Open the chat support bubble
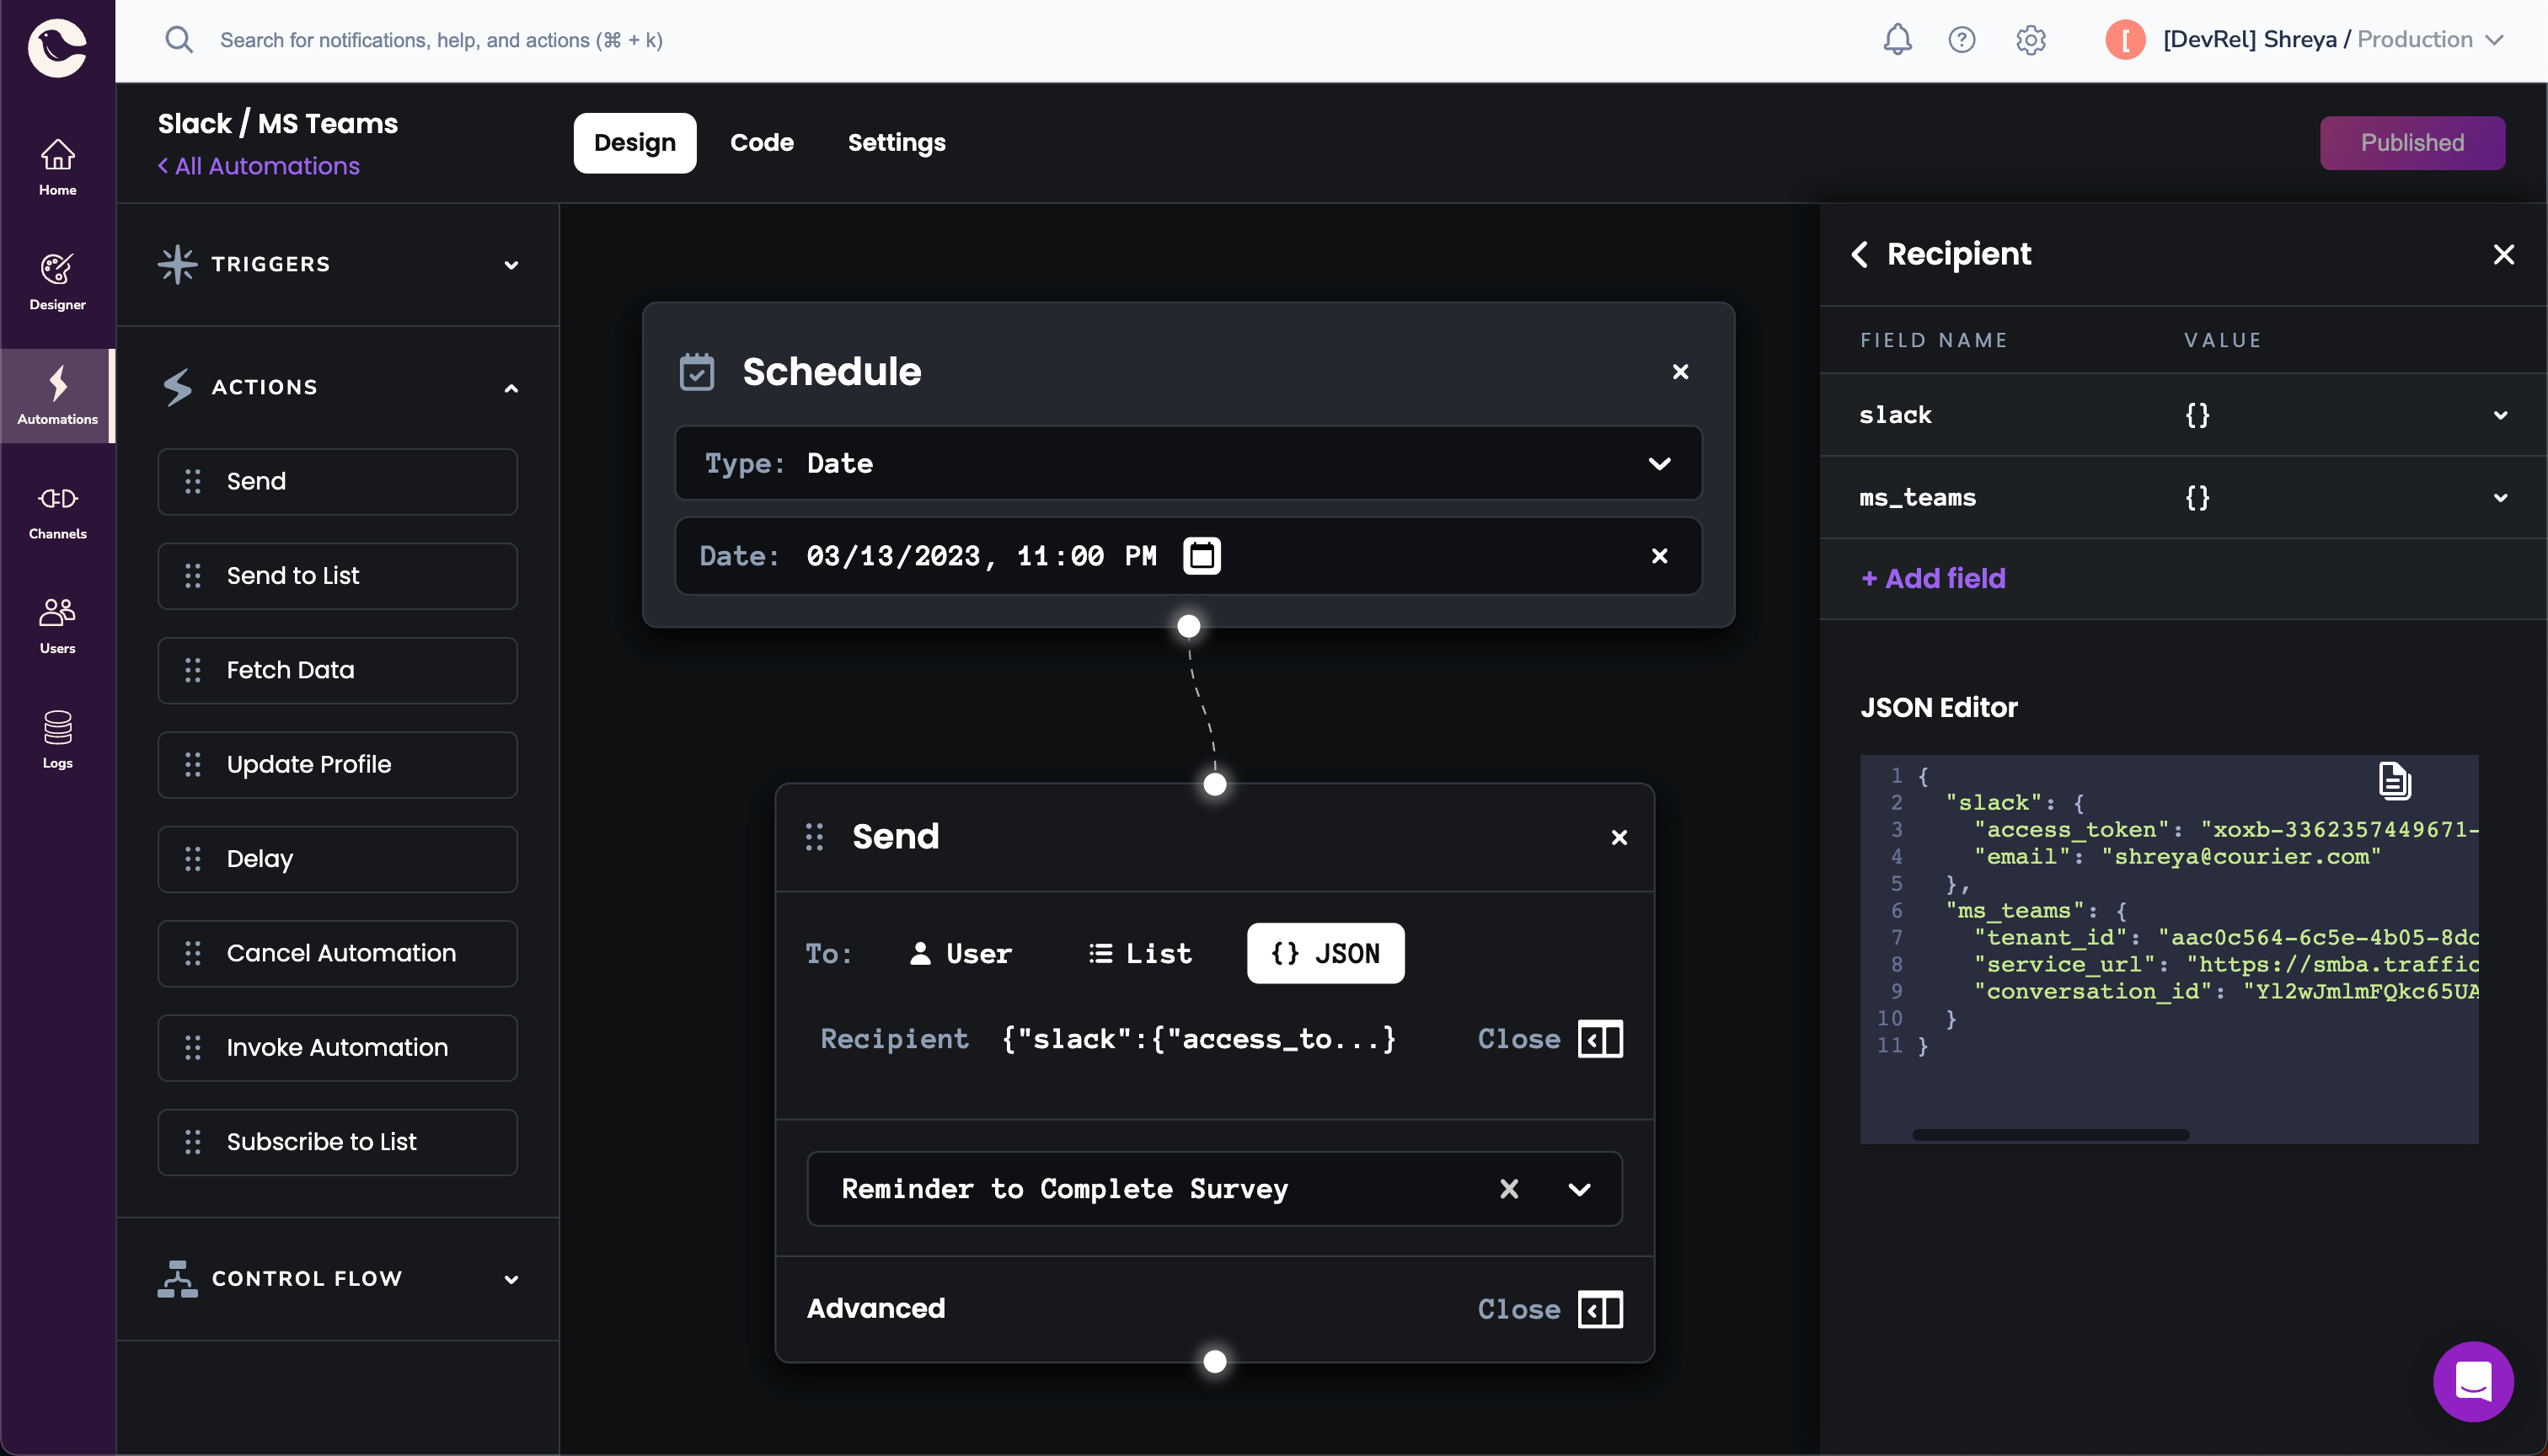Image resolution: width=2548 pixels, height=1456 pixels. coord(2473,1381)
